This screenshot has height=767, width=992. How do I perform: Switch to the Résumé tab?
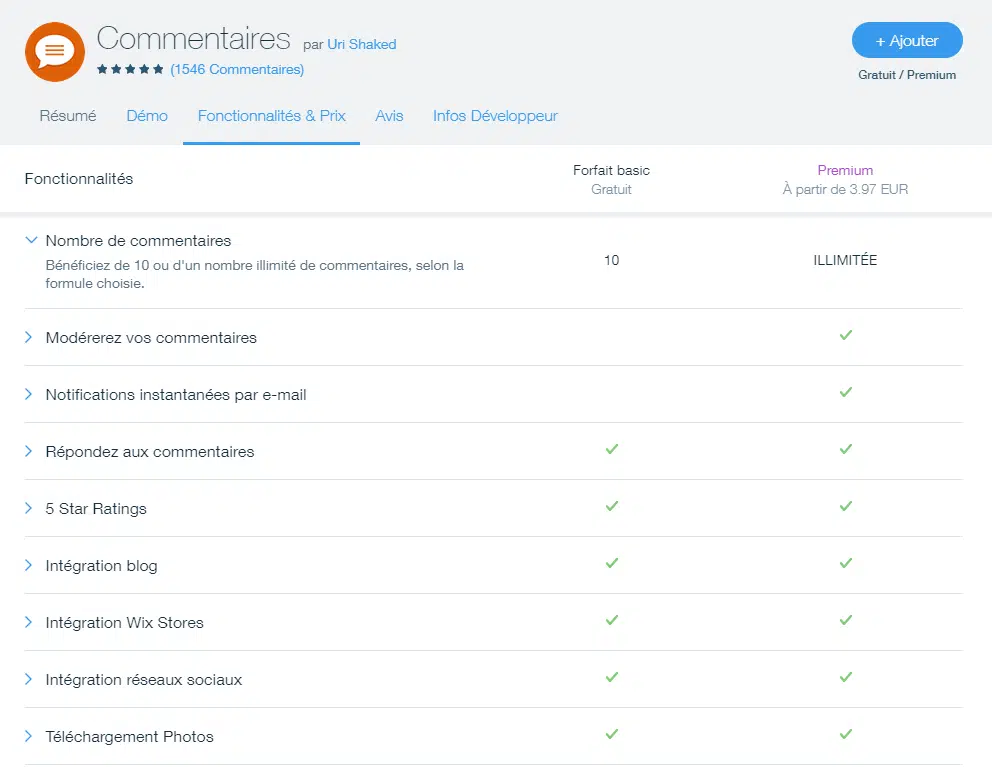click(68, 116)
